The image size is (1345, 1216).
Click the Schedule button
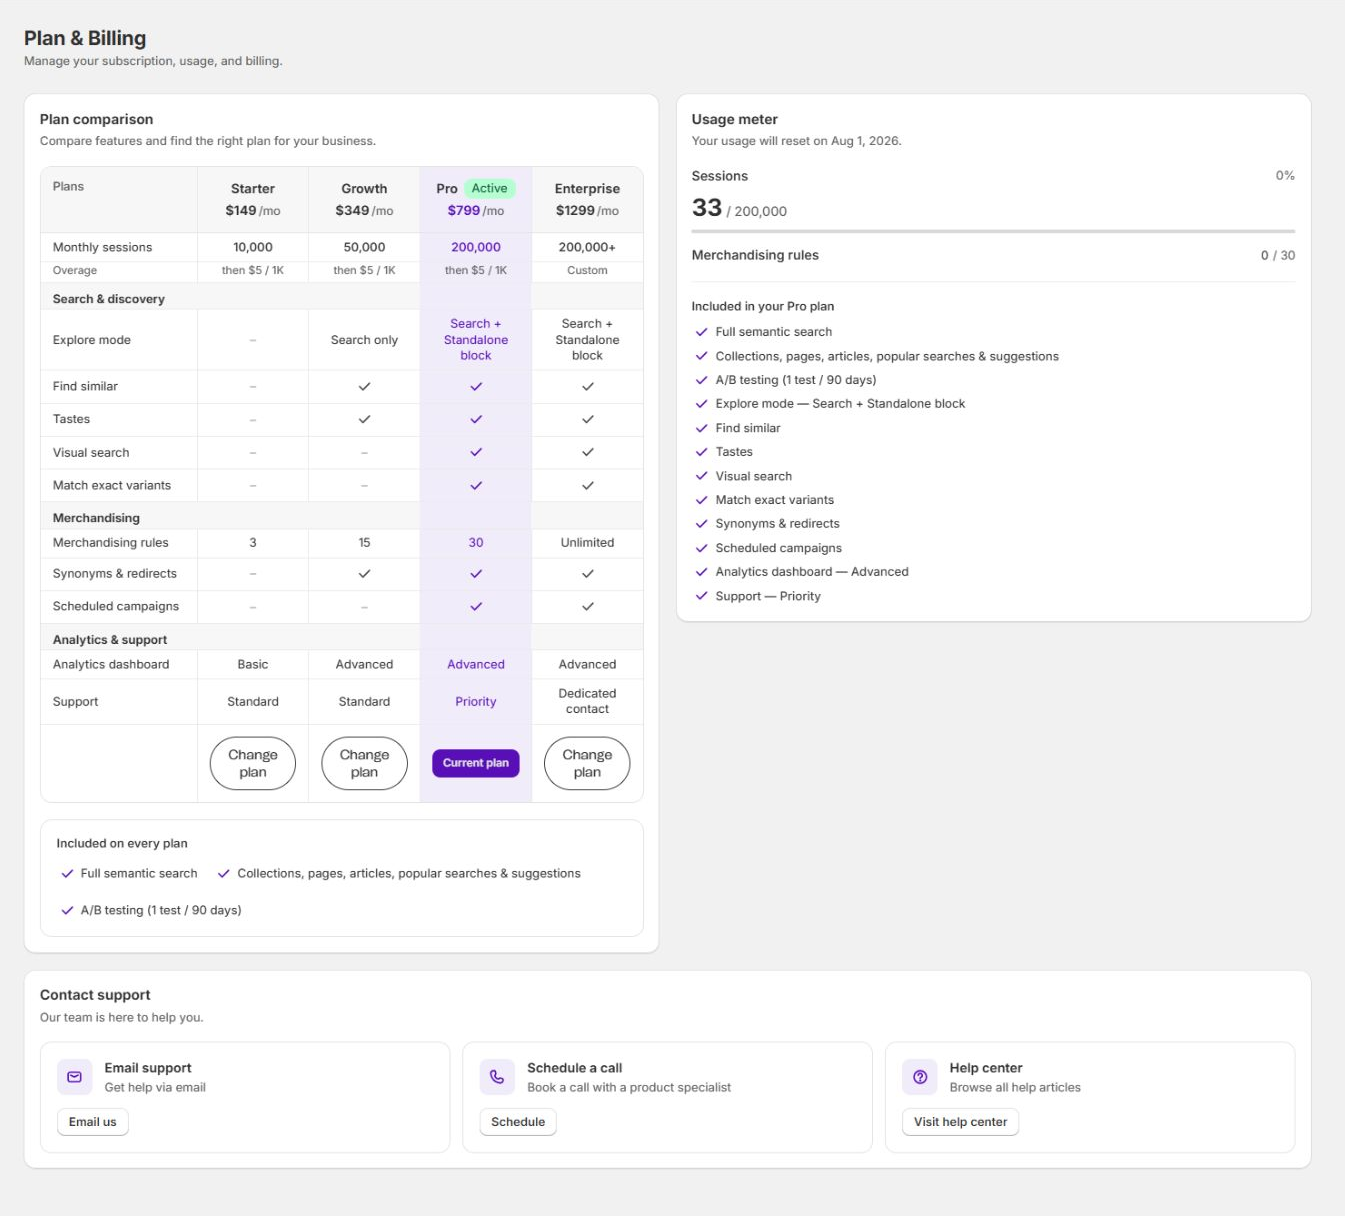tap(518, 1122)
